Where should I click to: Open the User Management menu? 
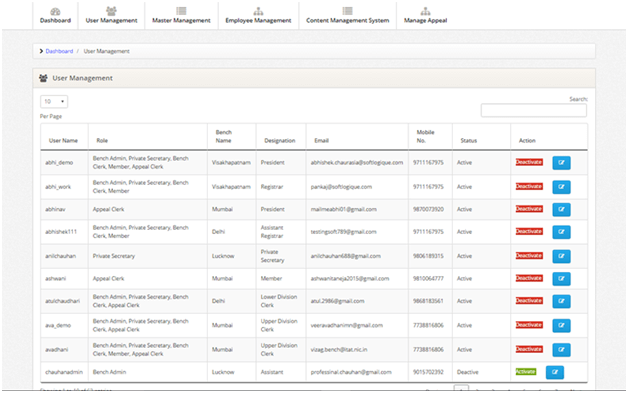[x=111, y=15]
